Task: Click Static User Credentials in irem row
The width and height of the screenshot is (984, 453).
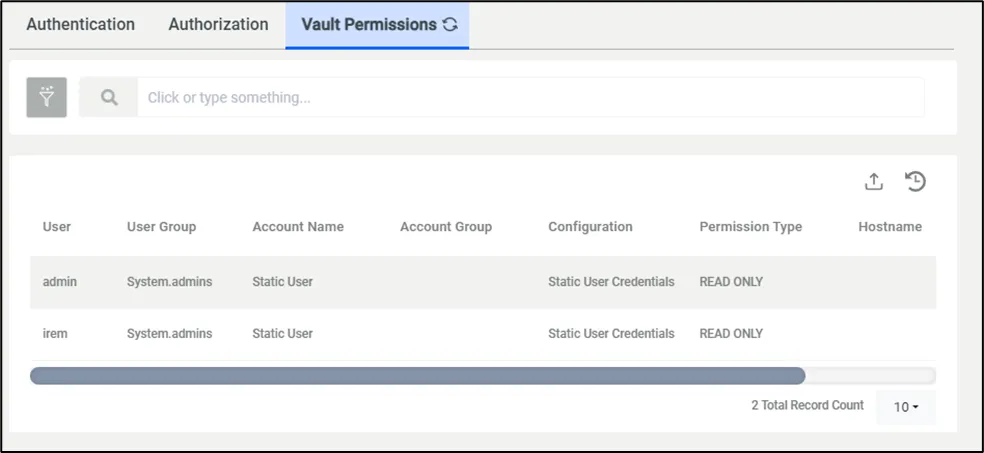Action: click(611, 334)
